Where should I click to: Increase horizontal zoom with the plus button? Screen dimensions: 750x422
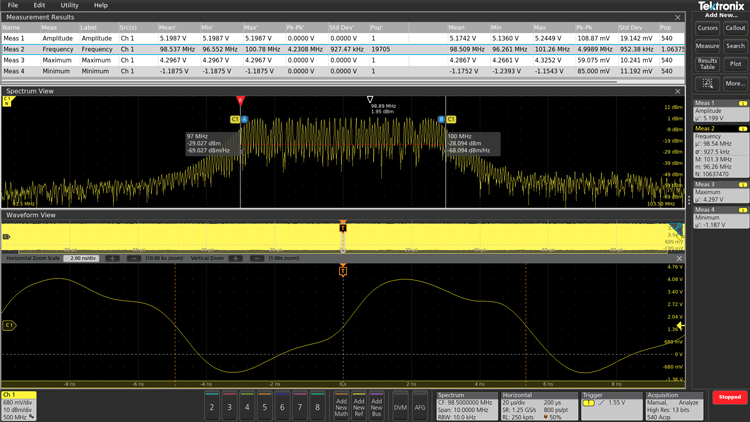(x=112, y=258)
